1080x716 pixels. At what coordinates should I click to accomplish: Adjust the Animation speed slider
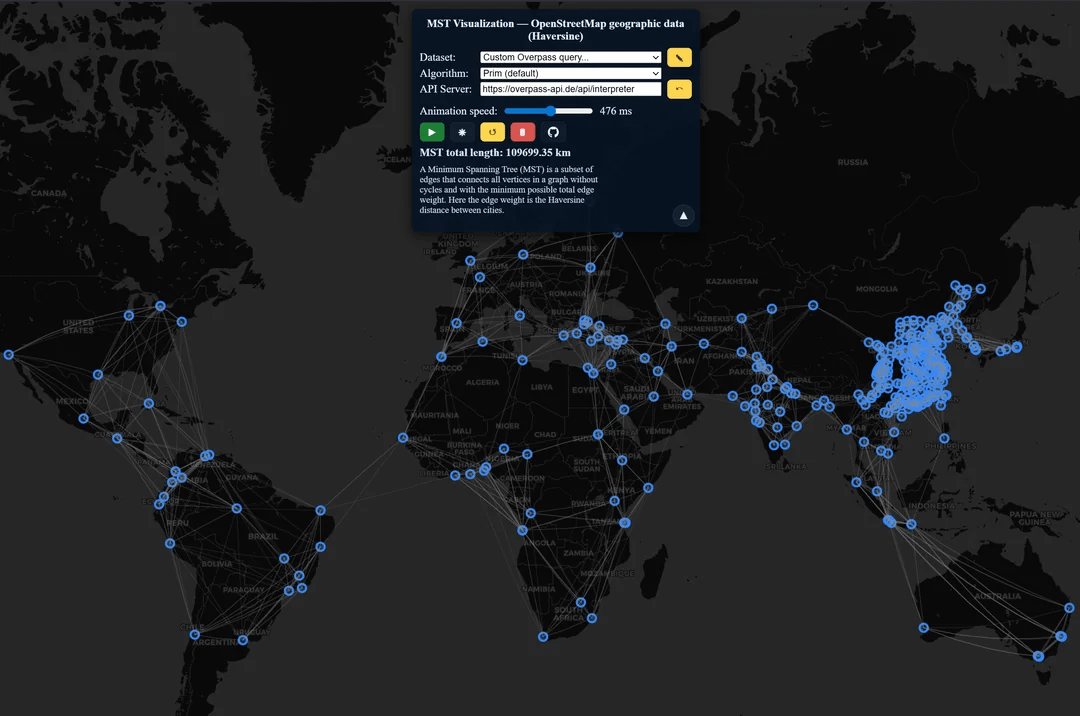point(548,111)
